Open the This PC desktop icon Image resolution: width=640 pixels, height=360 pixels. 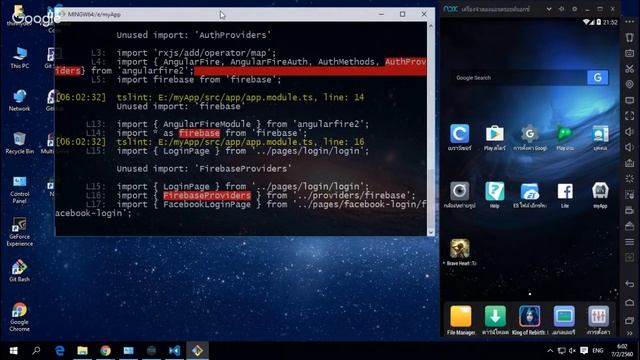[x=20, y=58]
